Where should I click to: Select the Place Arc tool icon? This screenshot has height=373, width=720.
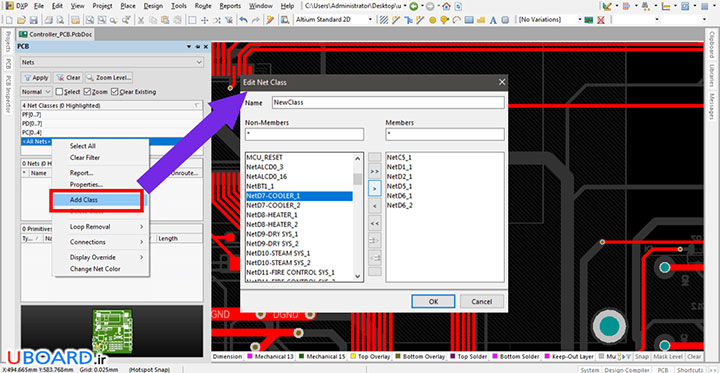pos(456,20)
